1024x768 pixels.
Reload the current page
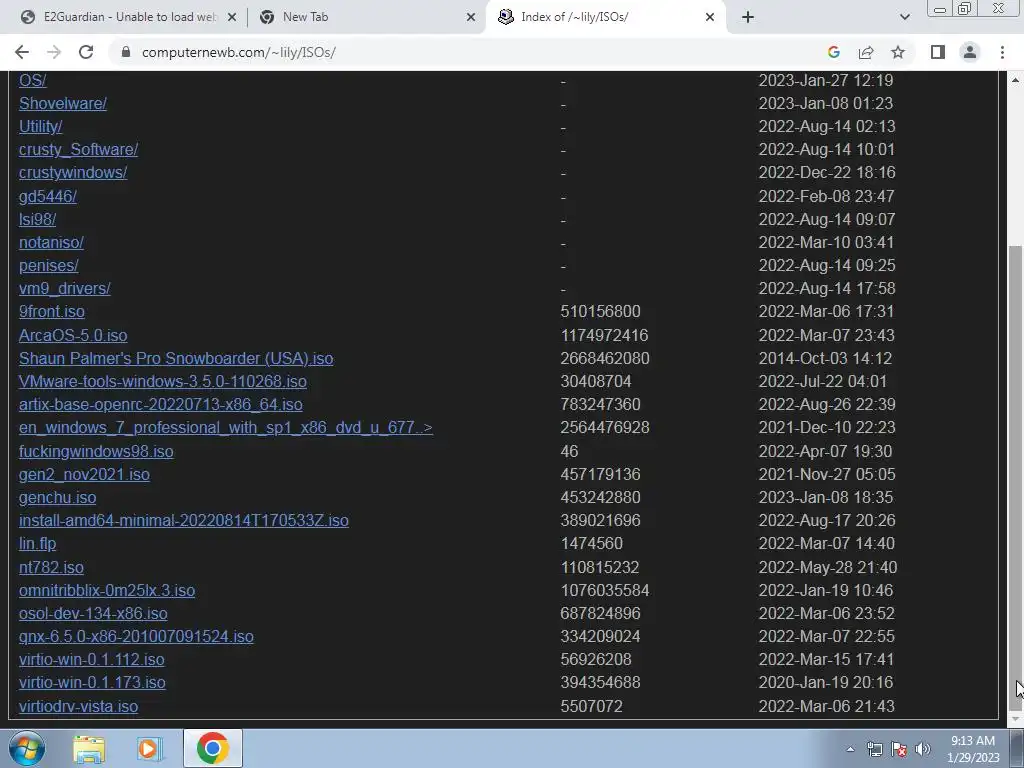pyautogui.click(x=86, y=52)
